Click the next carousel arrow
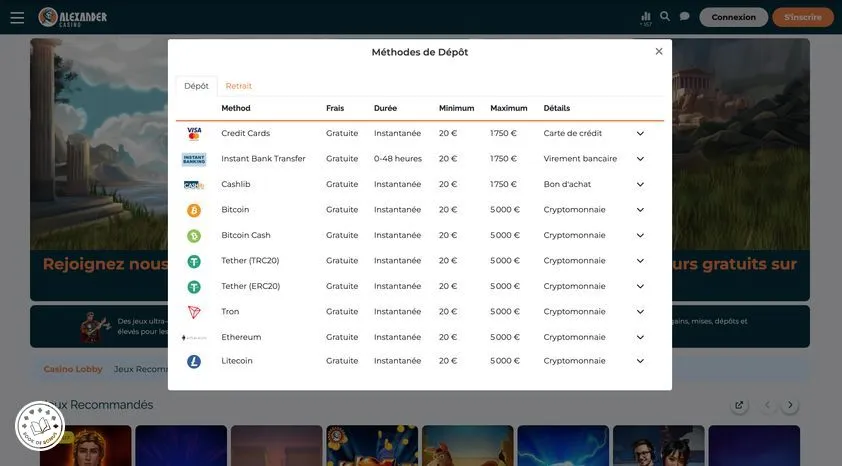842x466 pixels. click(x=790, y=405)
